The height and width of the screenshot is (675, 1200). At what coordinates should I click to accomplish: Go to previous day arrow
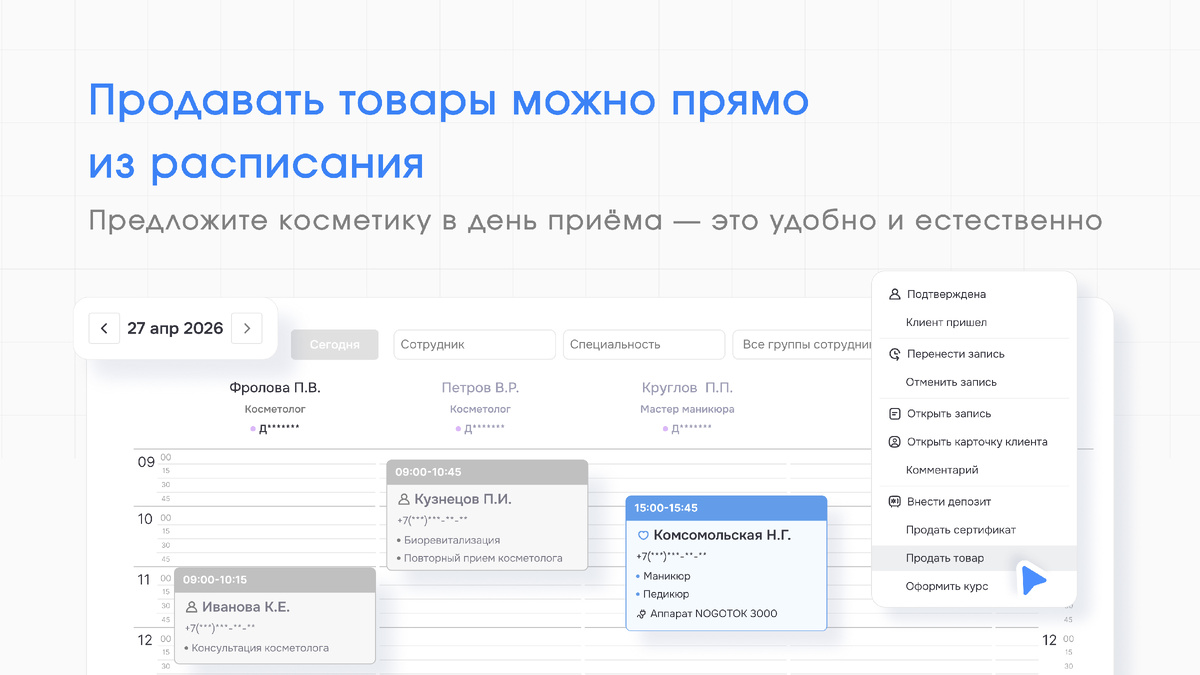[104, 328]
